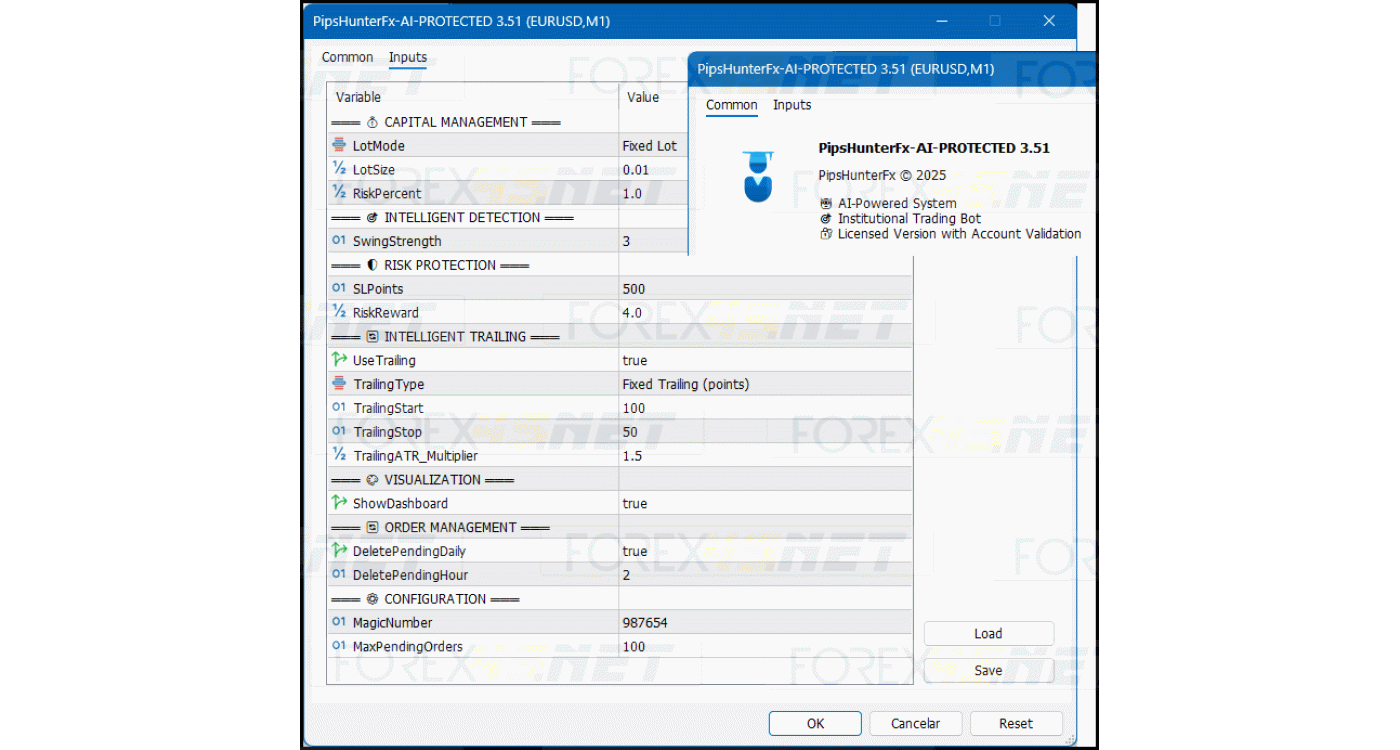Image resolution: width=1400 pixels, height=750 pixels.
Task: Click the LotSize decimal type icon
Action: click(x=339, y=170)
